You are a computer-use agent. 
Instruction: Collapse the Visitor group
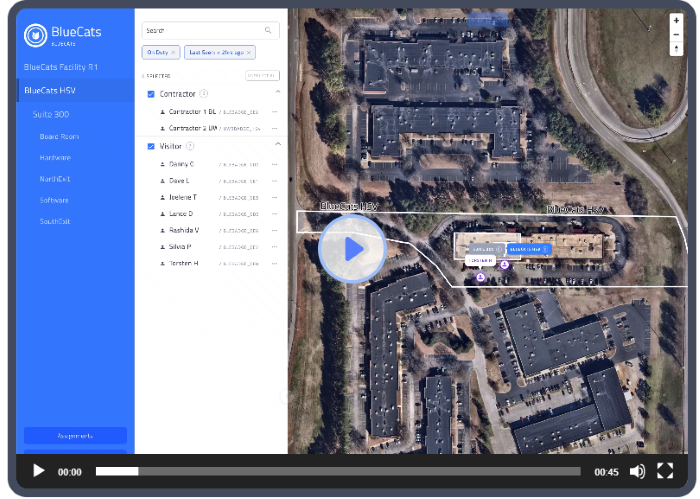tap(278, 144)
